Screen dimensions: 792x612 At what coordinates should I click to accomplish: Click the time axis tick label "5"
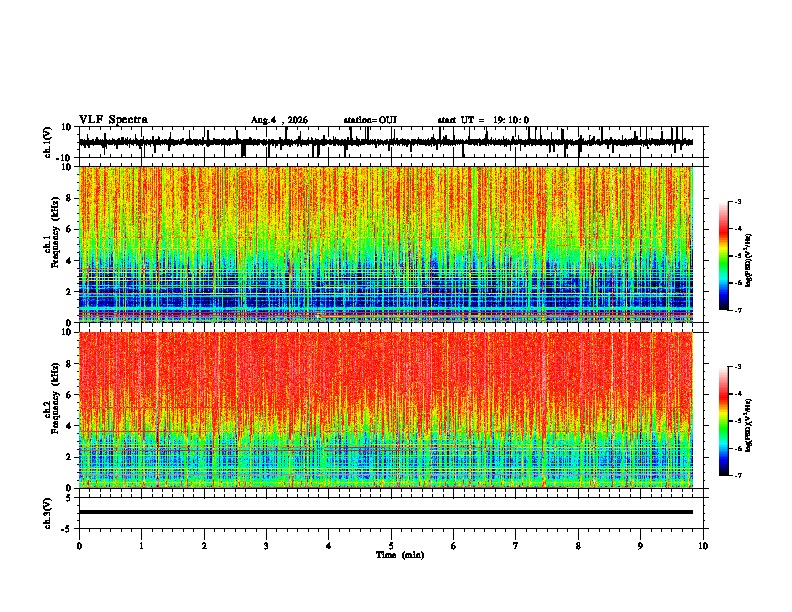[x=391, y=546]
